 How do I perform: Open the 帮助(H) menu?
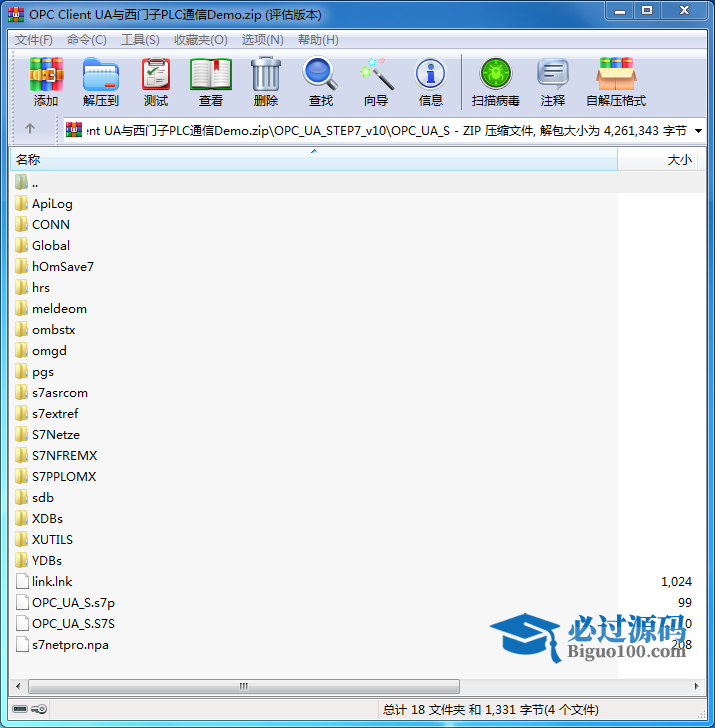318,40
